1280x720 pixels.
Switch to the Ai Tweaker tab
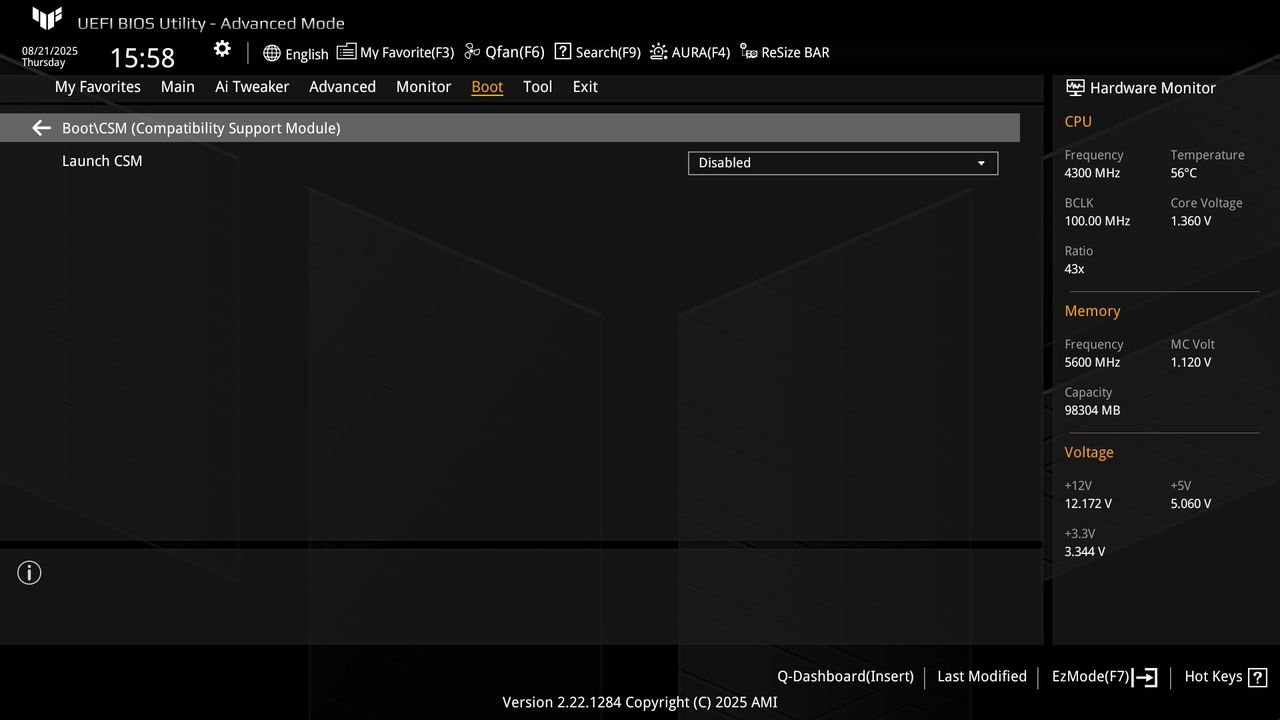[252, 87]
